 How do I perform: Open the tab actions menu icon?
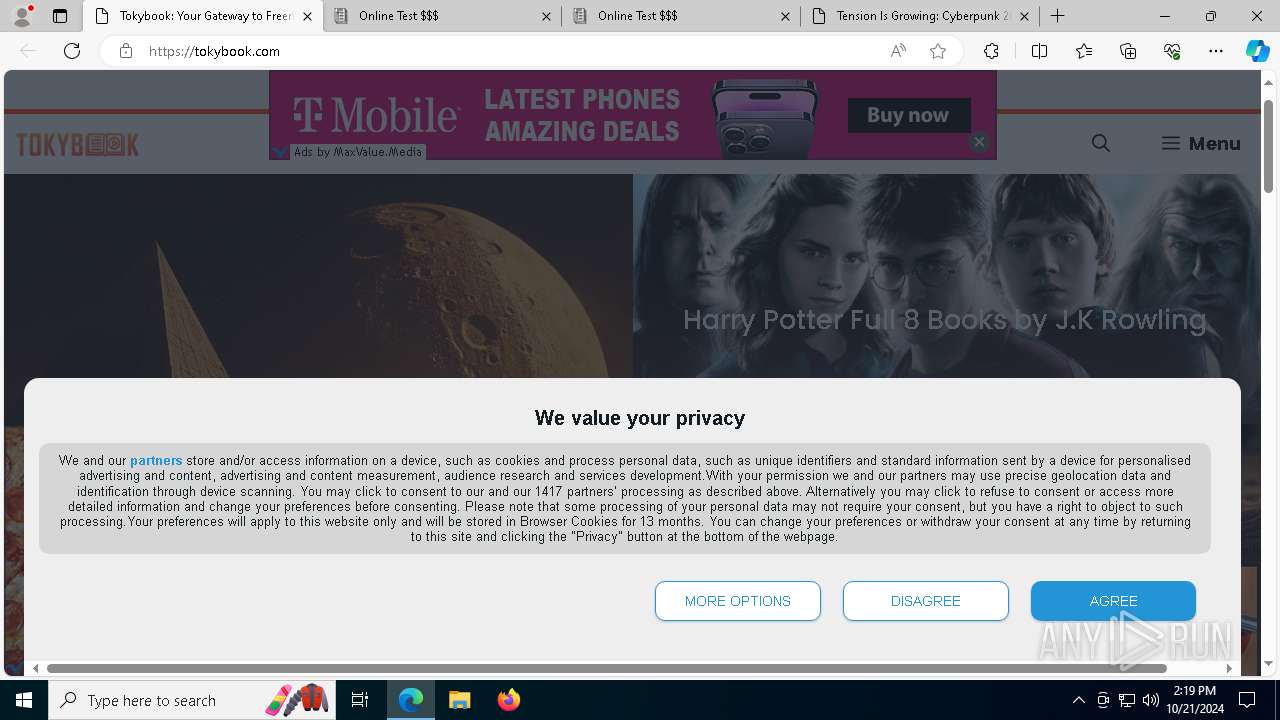coord(60,16)
